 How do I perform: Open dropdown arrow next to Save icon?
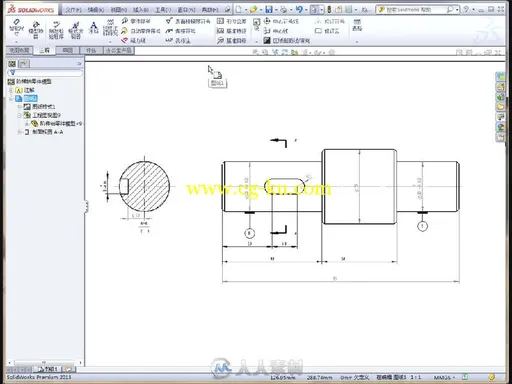(276, 10)
